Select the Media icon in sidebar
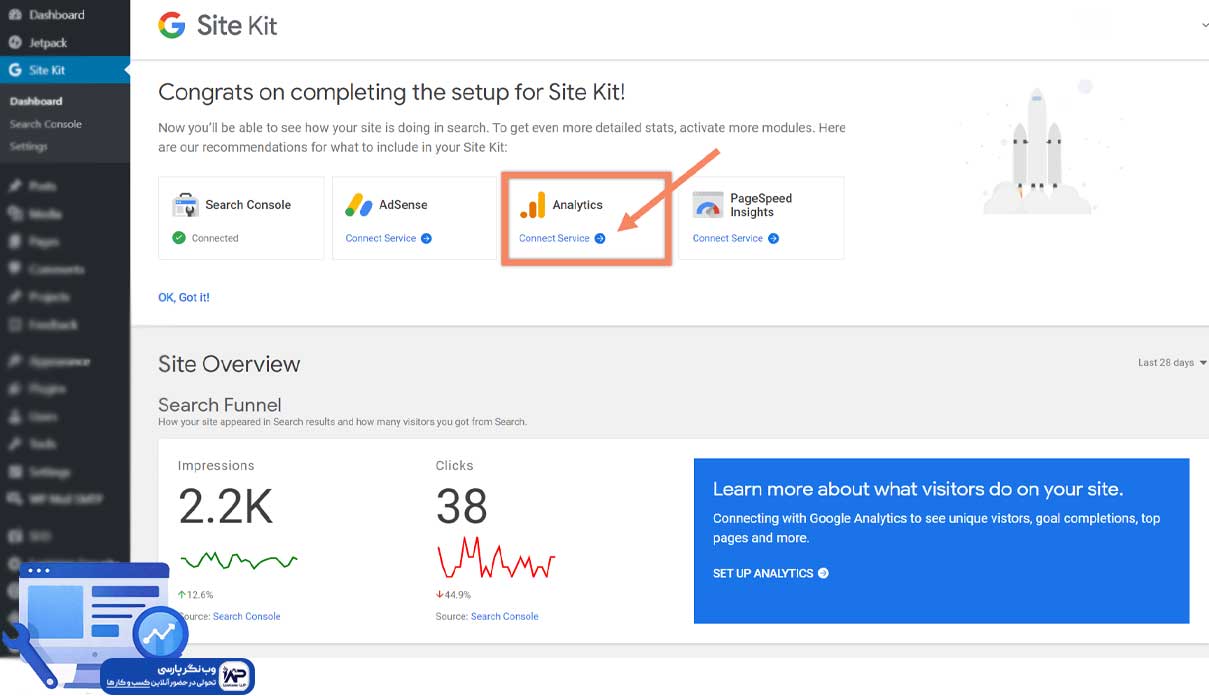This screenshot has height=696, width=1209. coord(14,213)
